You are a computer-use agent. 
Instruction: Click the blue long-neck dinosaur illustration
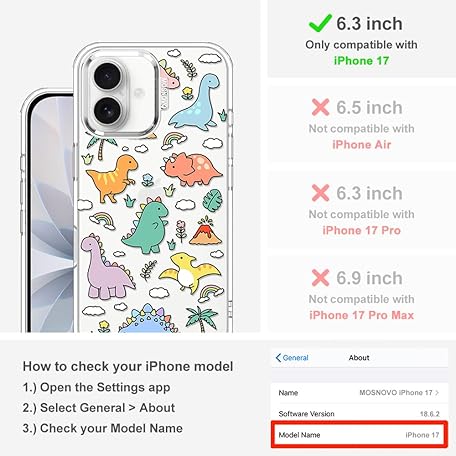(x=197, y=103)
